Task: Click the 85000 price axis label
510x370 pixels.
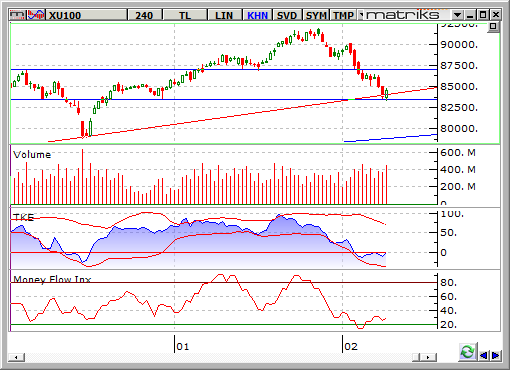Action: [x=459, y=87]
